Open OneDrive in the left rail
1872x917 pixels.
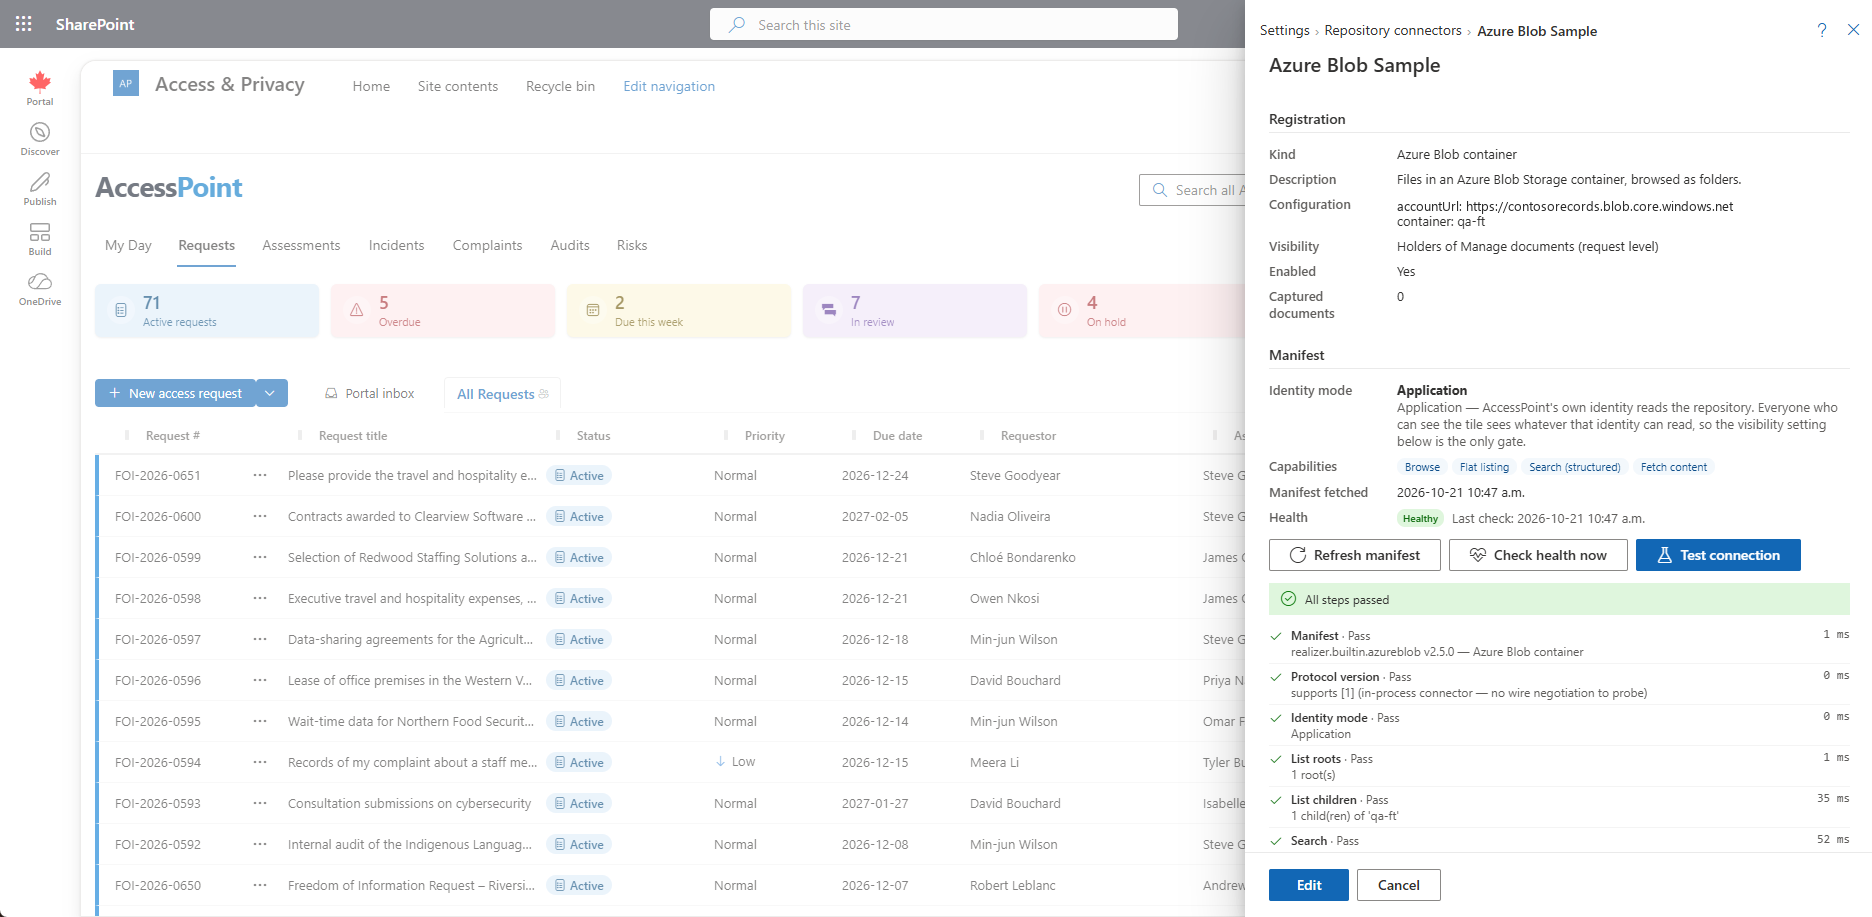(x=40, y=289)
